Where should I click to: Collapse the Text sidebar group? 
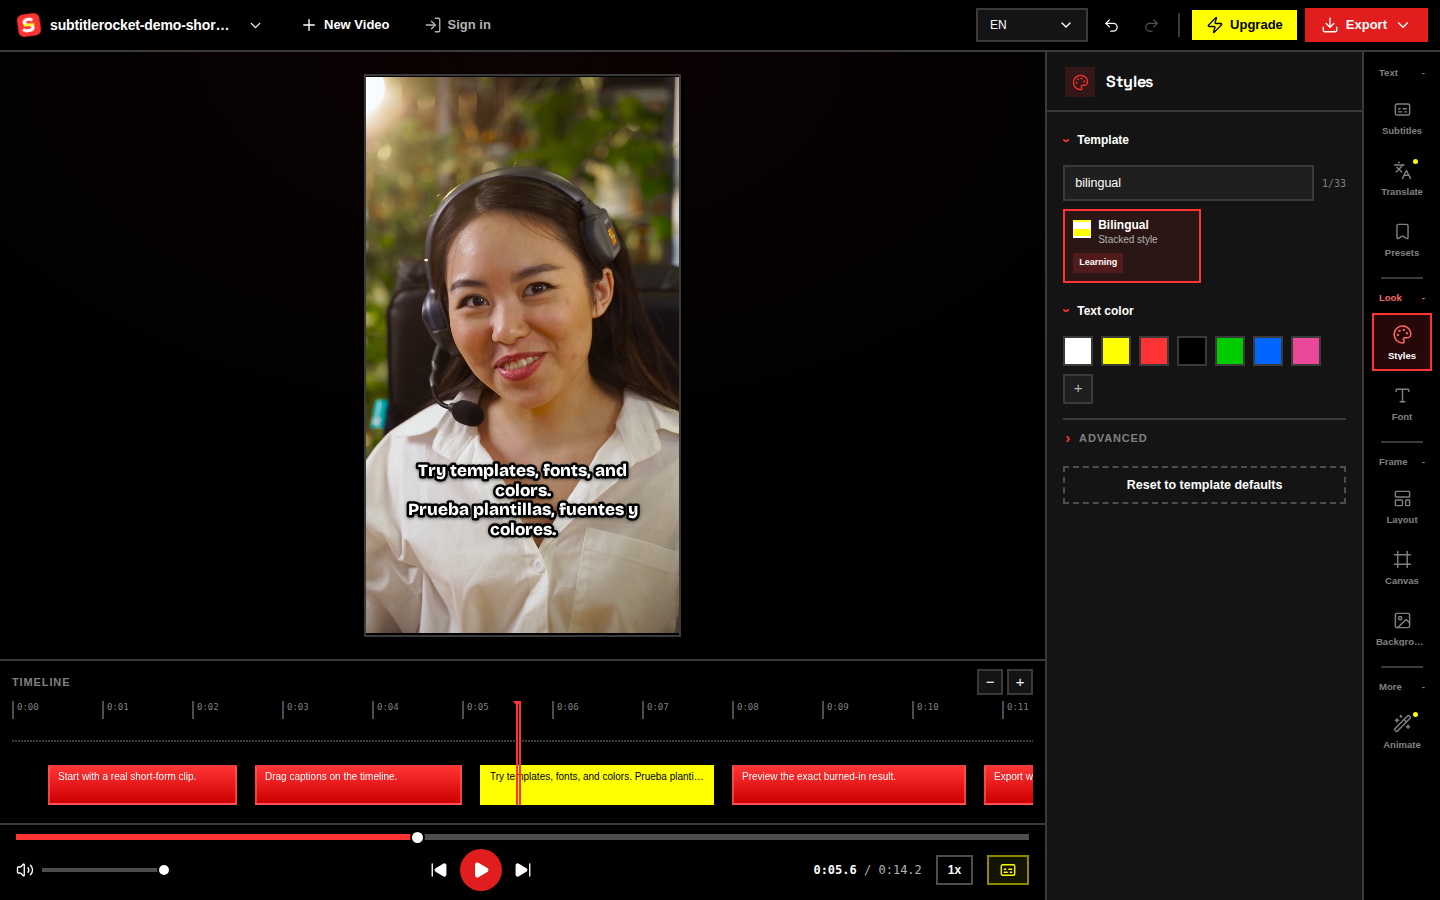[1402, 73]
